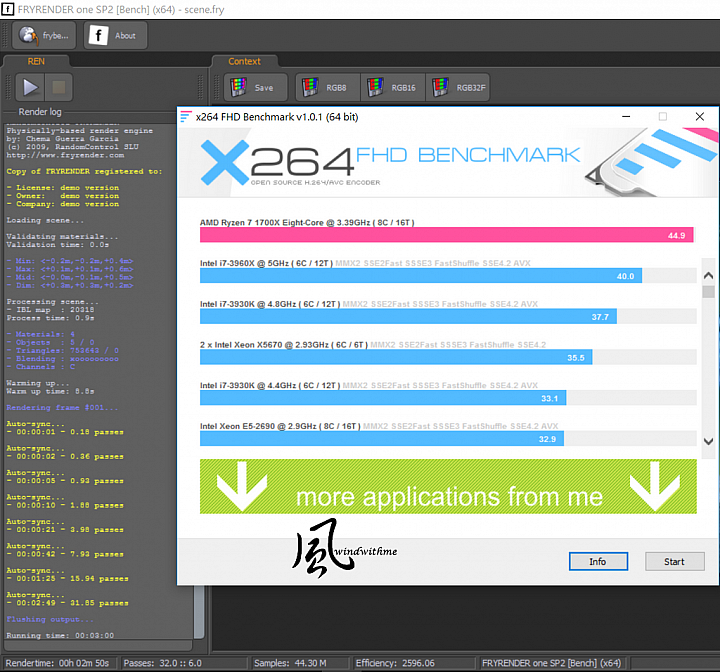
Task: Select the Intel Xeon E5-2690 result bar
Action: tap(382, 439)
